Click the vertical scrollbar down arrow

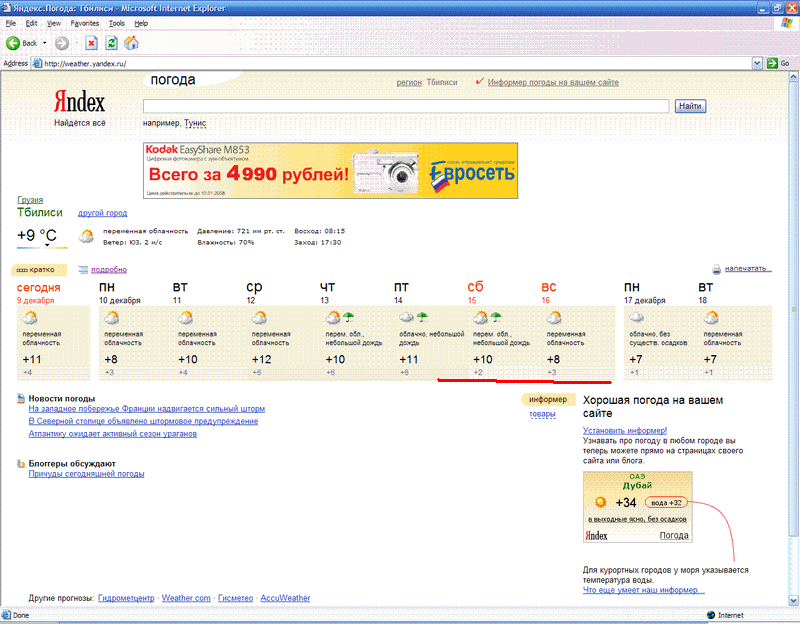pos(793,600)
